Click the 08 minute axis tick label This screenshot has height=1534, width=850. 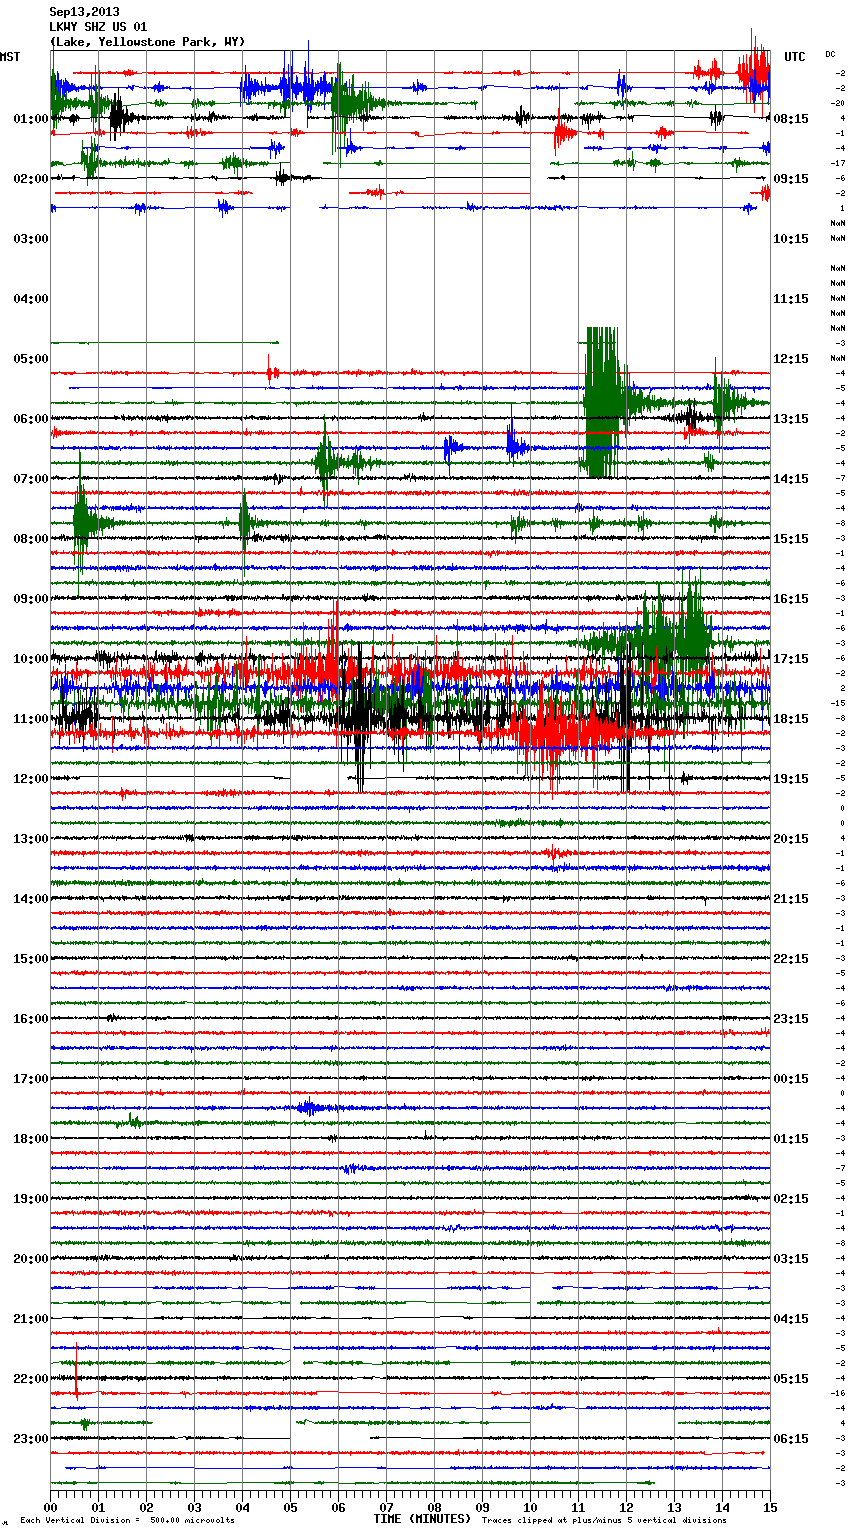point(434,1507)
